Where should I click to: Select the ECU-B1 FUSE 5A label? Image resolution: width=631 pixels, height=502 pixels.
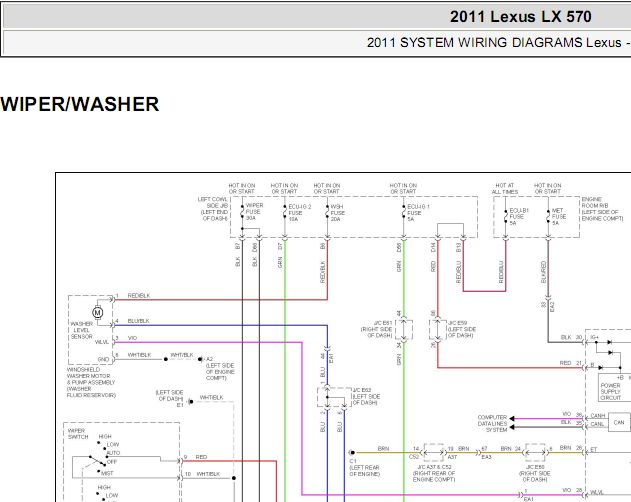(519, 217)
